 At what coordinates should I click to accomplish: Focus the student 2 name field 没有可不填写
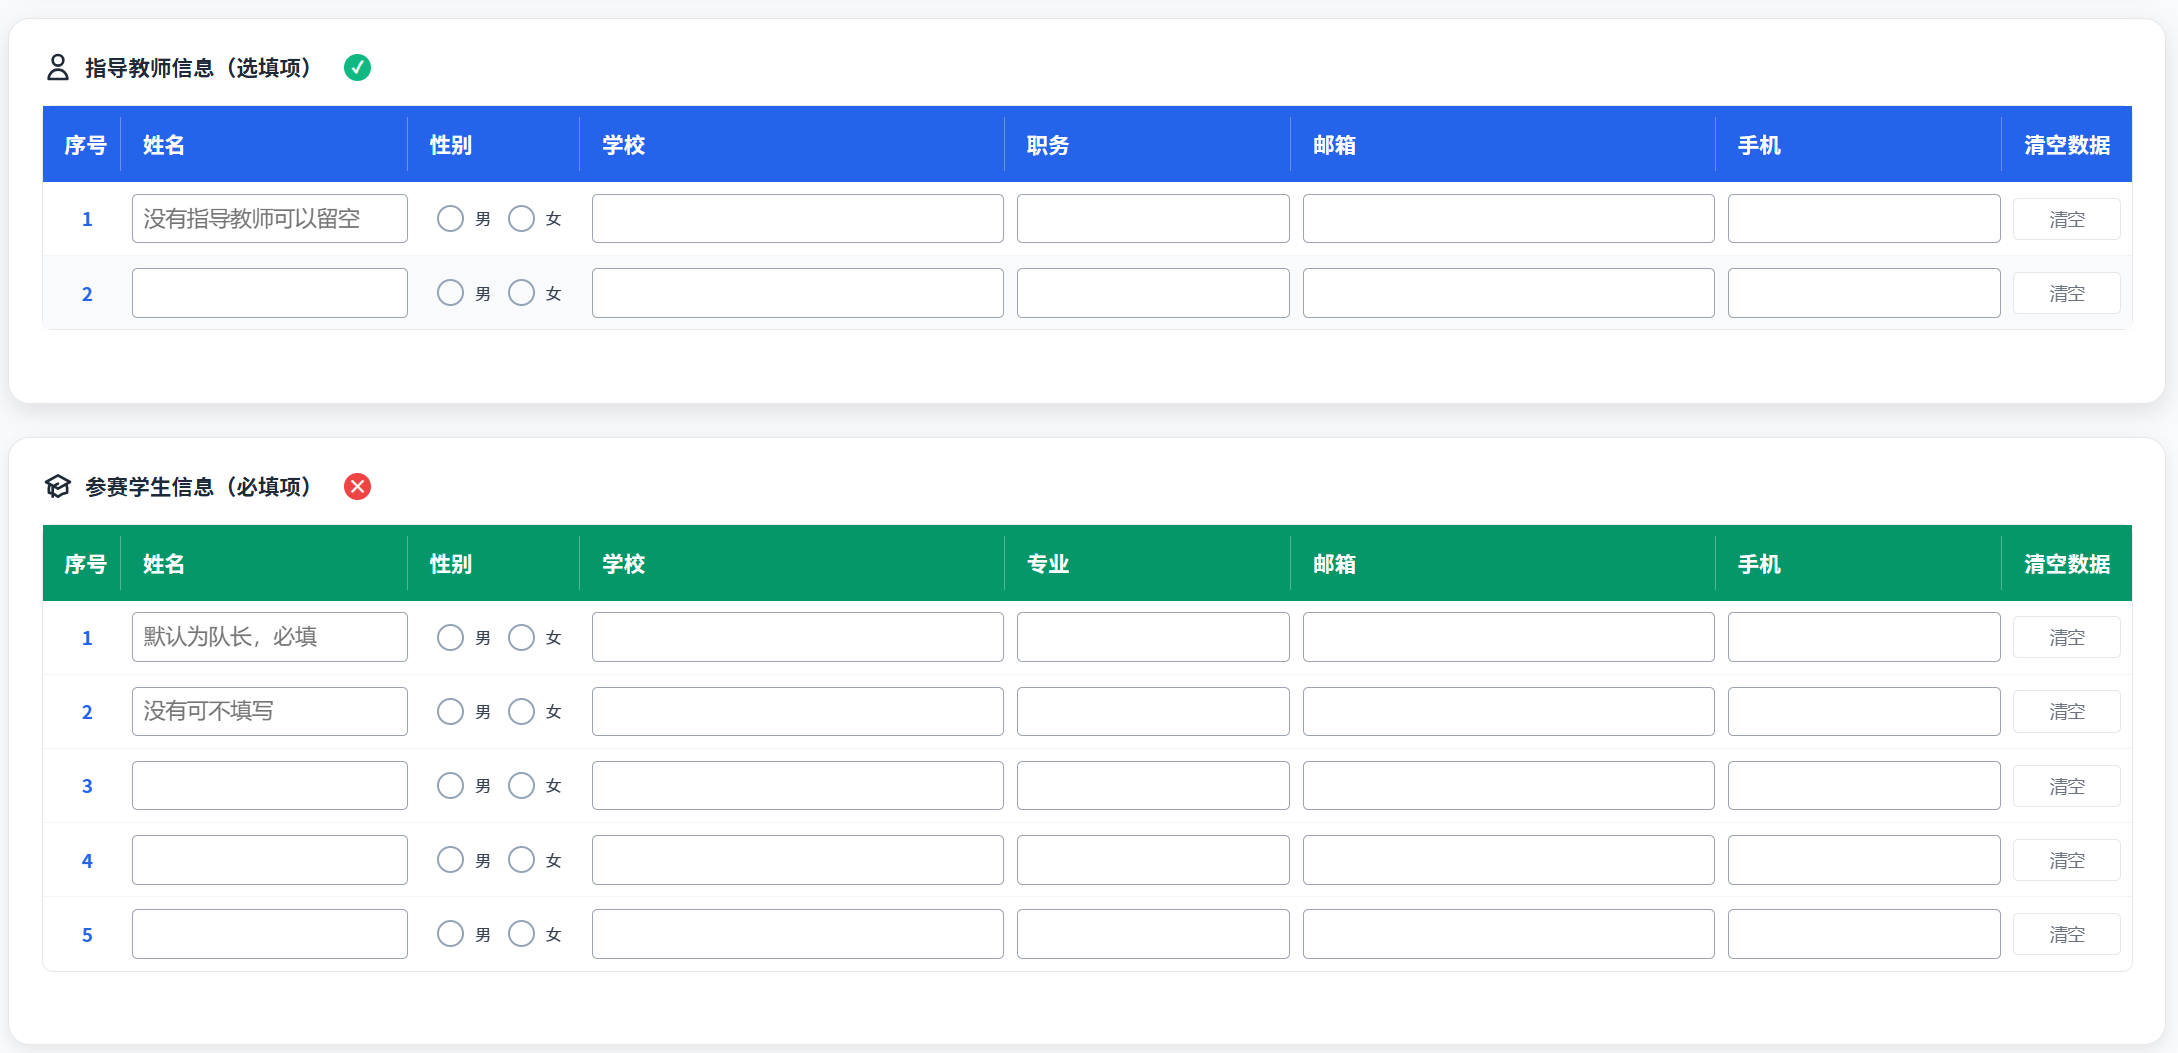click(270, 711)
